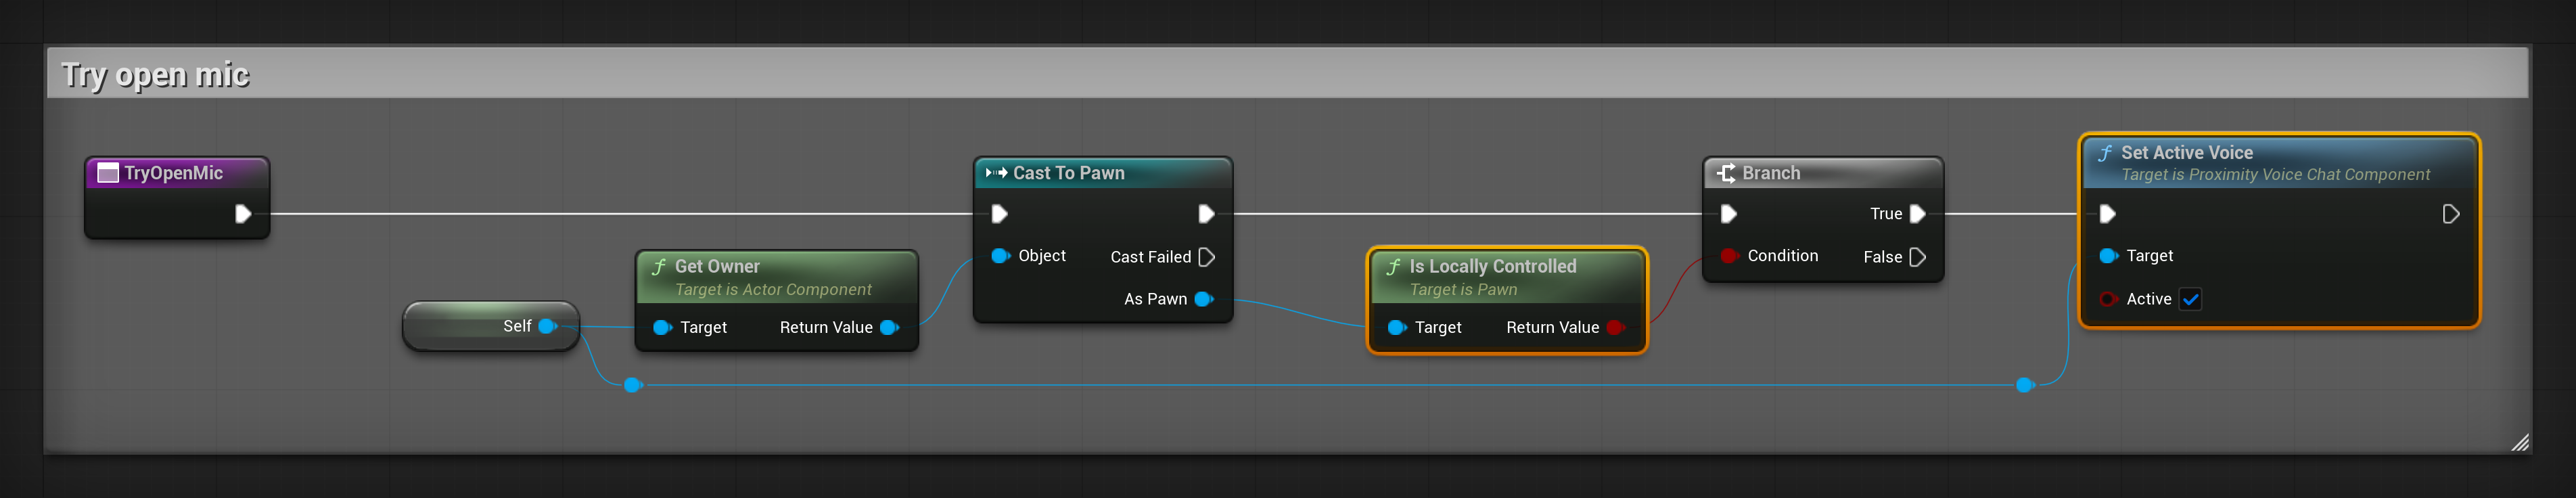The image size is (2576, 498).
Task: Click left reroute node on Self wire
Action: [x=632, y=385]
